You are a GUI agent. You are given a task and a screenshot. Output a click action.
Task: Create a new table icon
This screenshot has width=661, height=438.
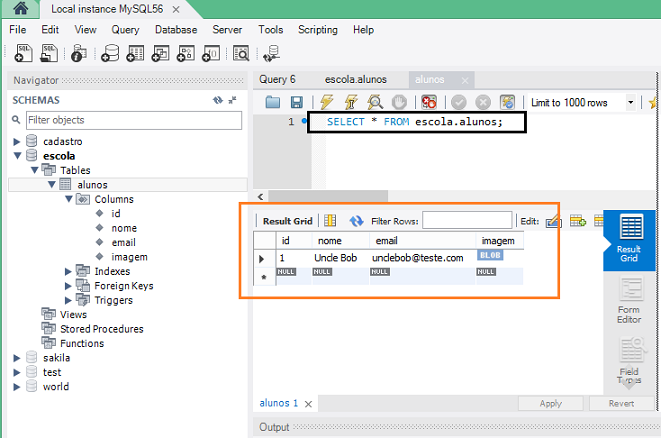[135, 54]
